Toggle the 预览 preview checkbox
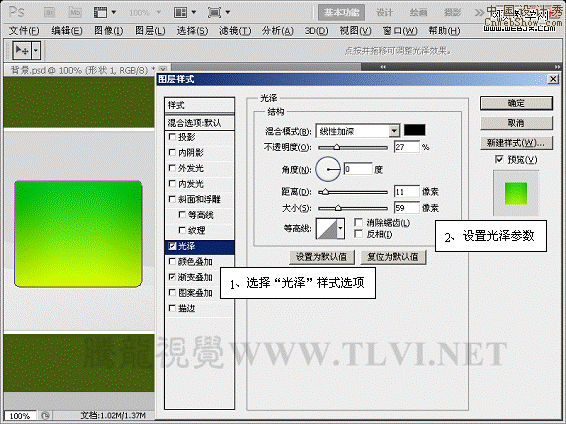This screenshot has width=566, height=424. tap(499, 159)
